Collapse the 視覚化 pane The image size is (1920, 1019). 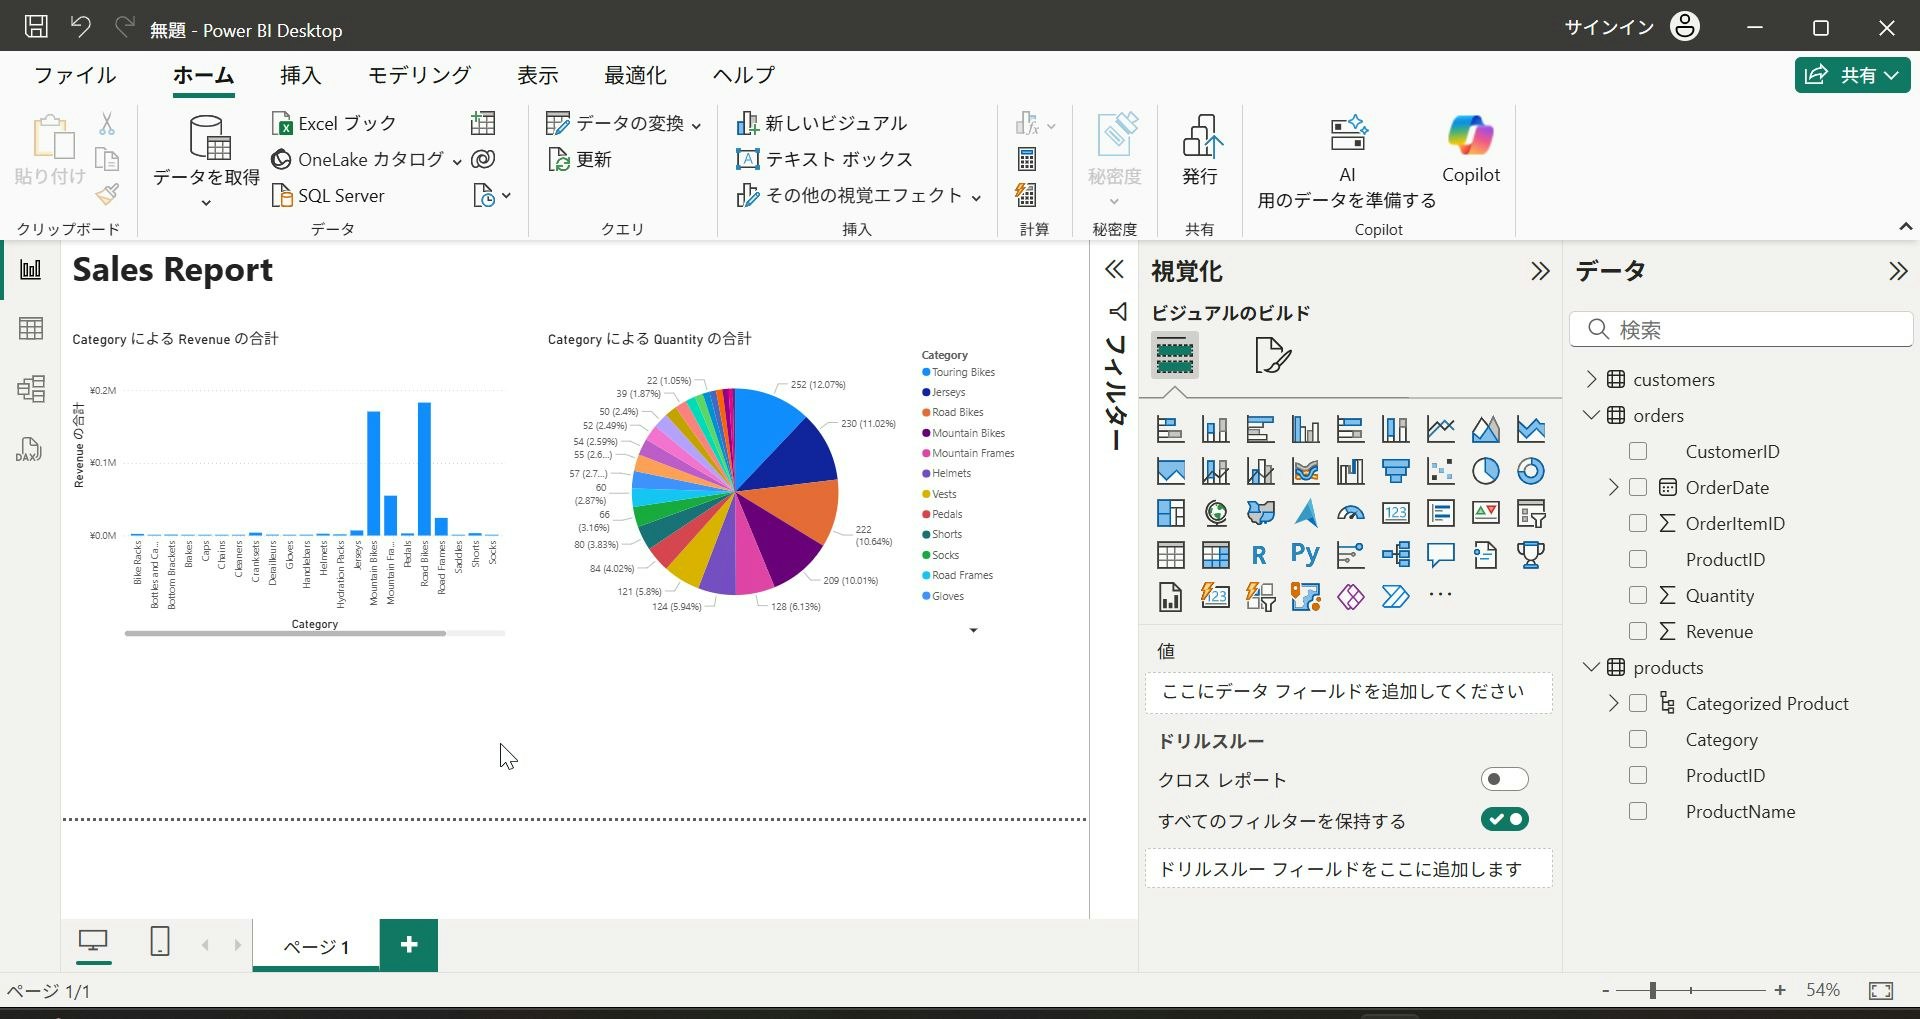(x=1540, y=271)
